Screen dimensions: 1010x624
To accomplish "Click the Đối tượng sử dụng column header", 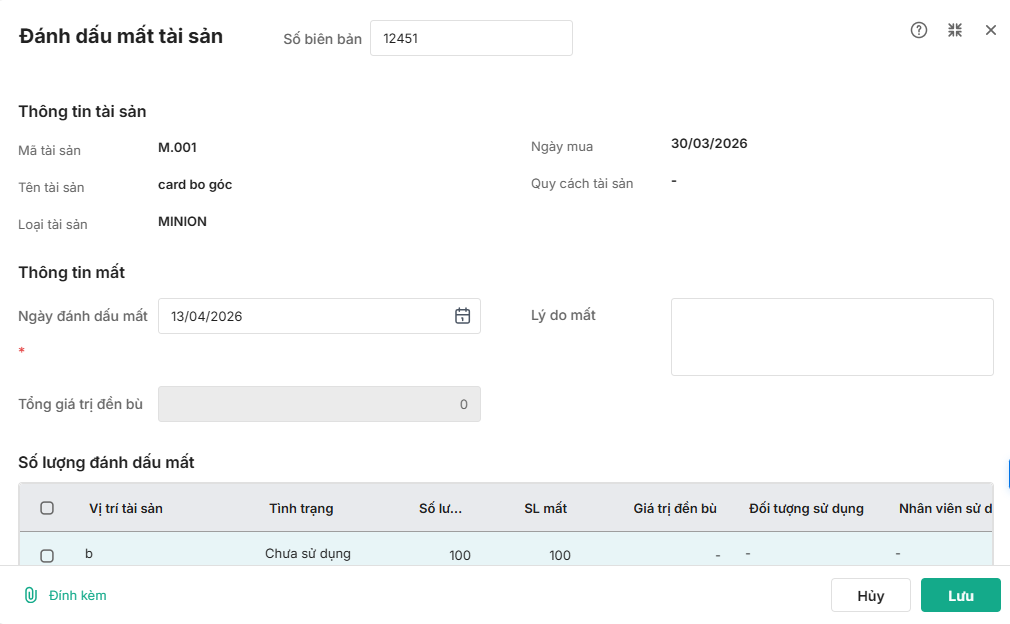I will point(806,508).
